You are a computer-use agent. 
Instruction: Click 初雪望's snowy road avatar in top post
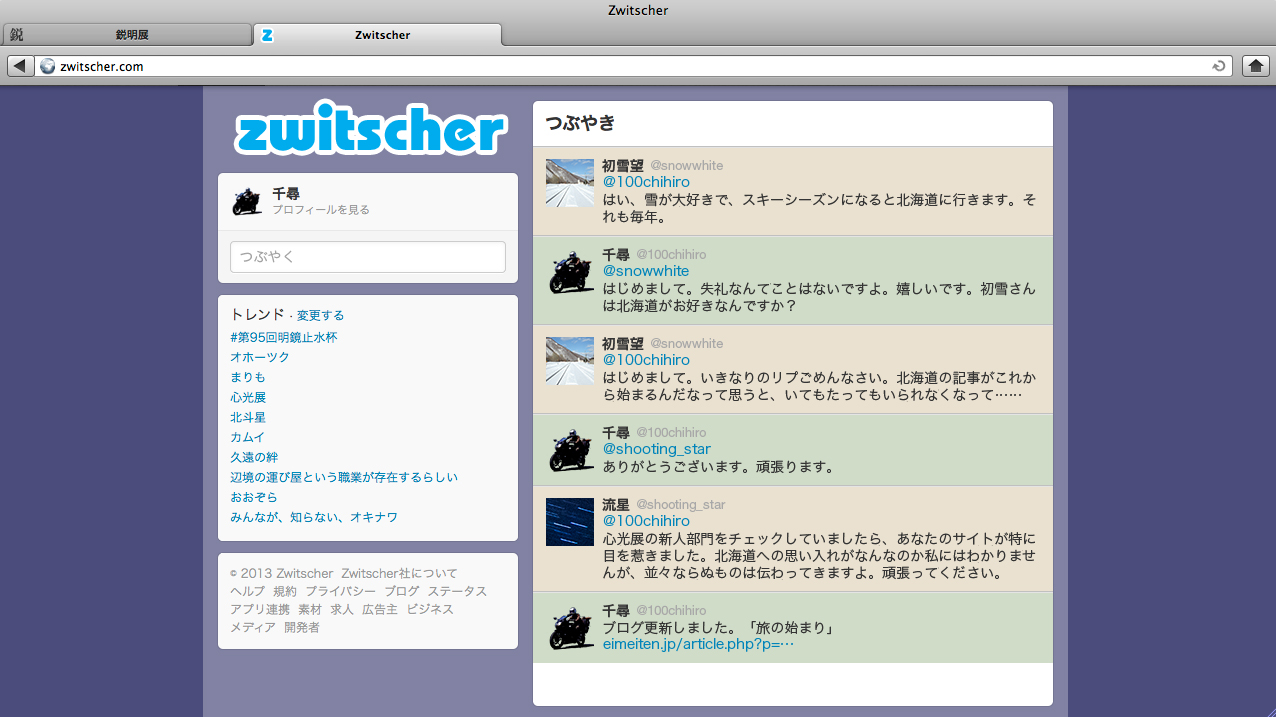click(570, 183)
